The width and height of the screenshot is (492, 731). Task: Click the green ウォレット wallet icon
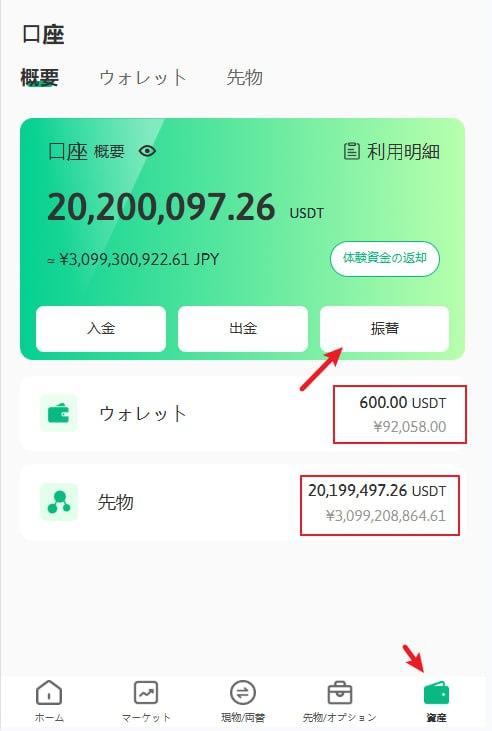click(x=59, y=413)
